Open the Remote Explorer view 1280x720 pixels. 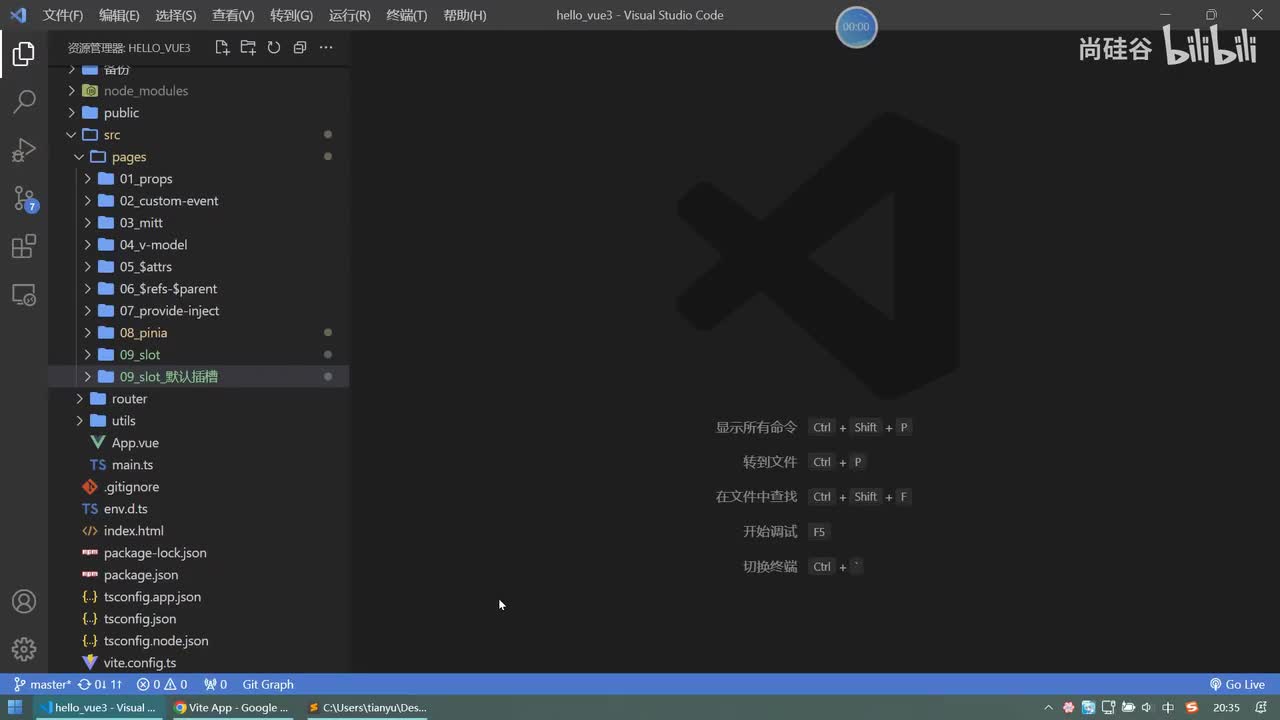pyautogui.click(x=24, y=295)
